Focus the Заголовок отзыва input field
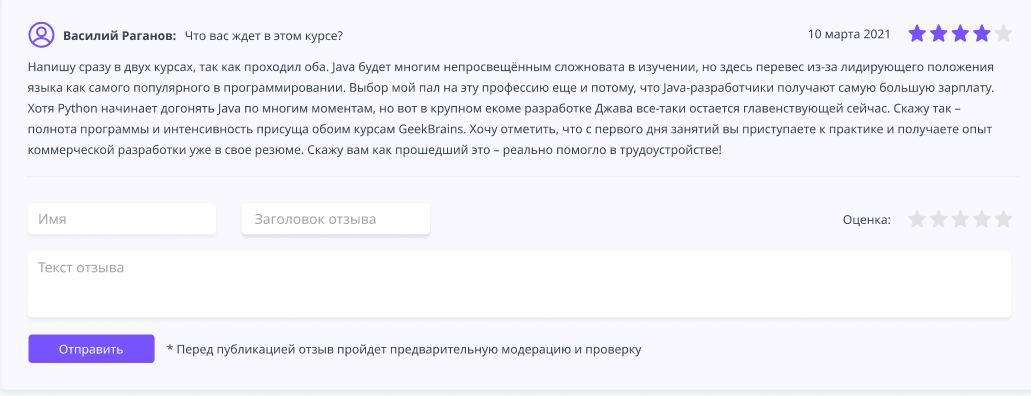 pos(336,219)
